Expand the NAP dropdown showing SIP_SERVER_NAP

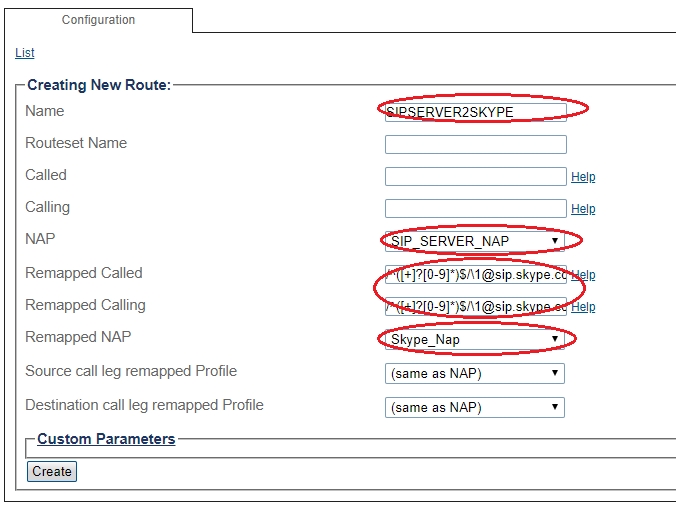pos(475,241)
